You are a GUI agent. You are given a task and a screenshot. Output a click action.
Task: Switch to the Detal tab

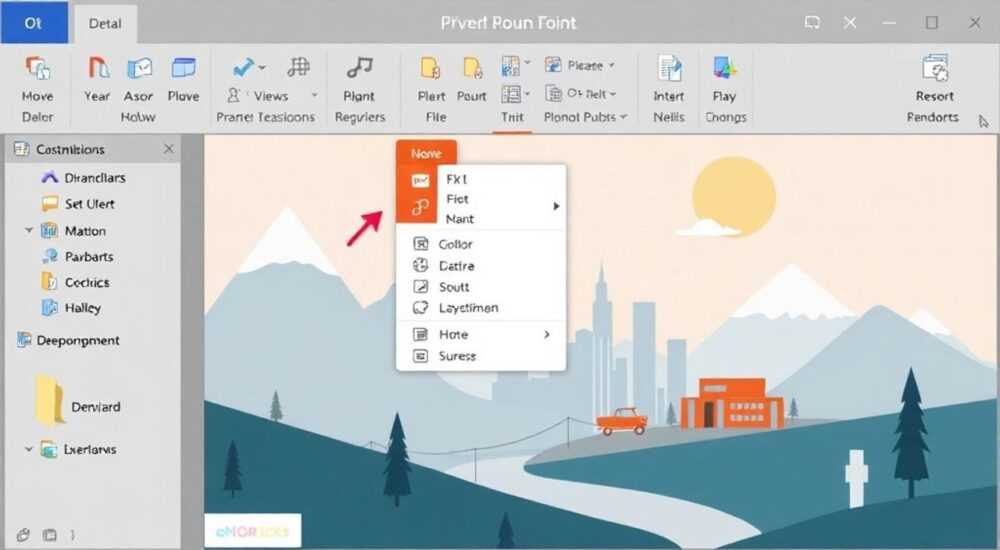(105, 24)
